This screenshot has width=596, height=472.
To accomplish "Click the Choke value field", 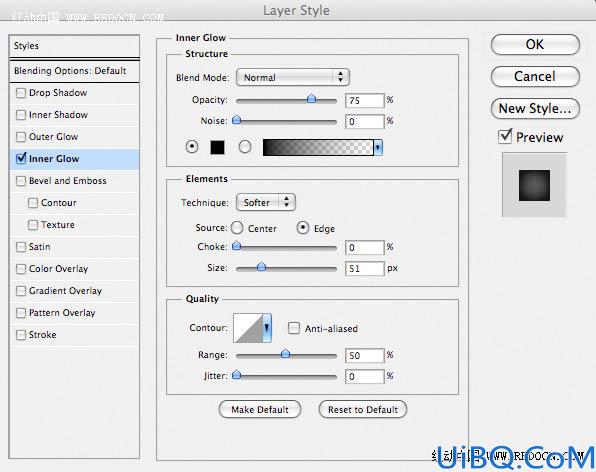I will [365, 247].
